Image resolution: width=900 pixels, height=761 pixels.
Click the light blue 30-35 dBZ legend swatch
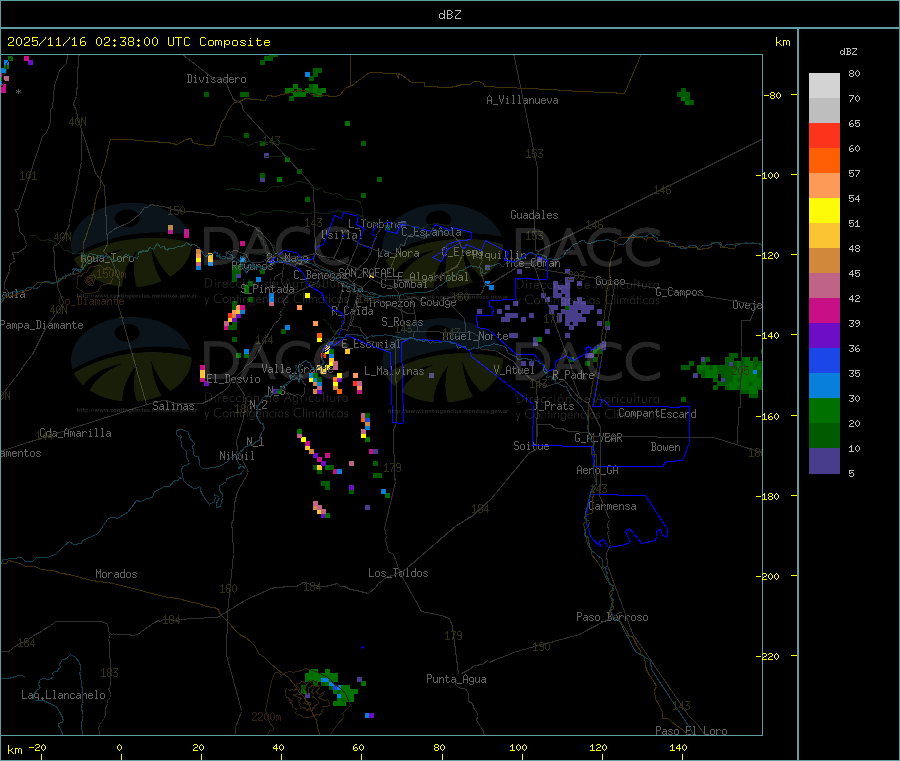(824, 386)
